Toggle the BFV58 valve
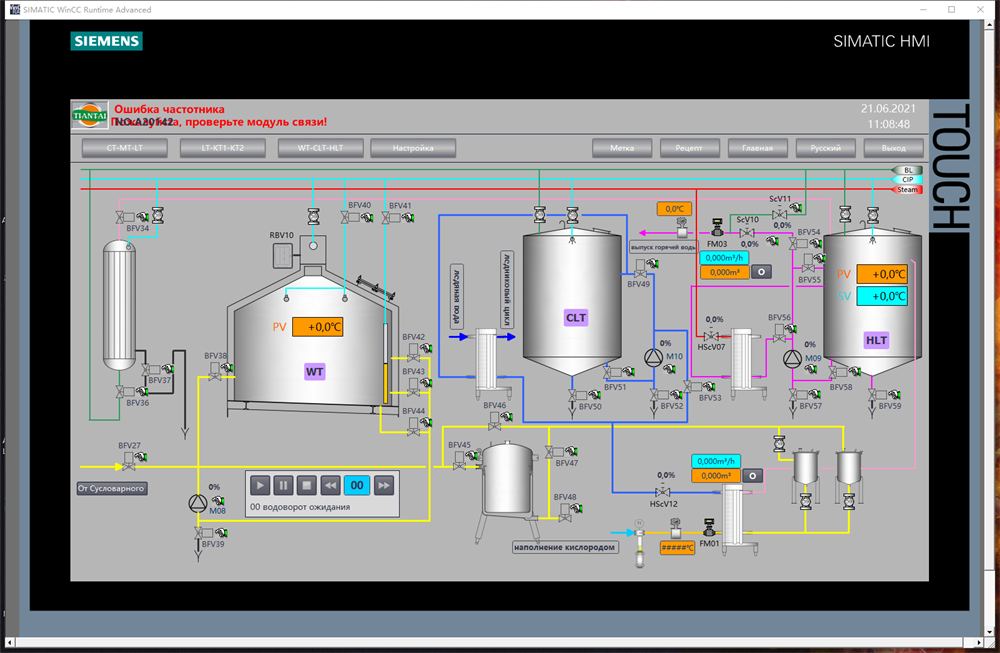 (839, 371)
